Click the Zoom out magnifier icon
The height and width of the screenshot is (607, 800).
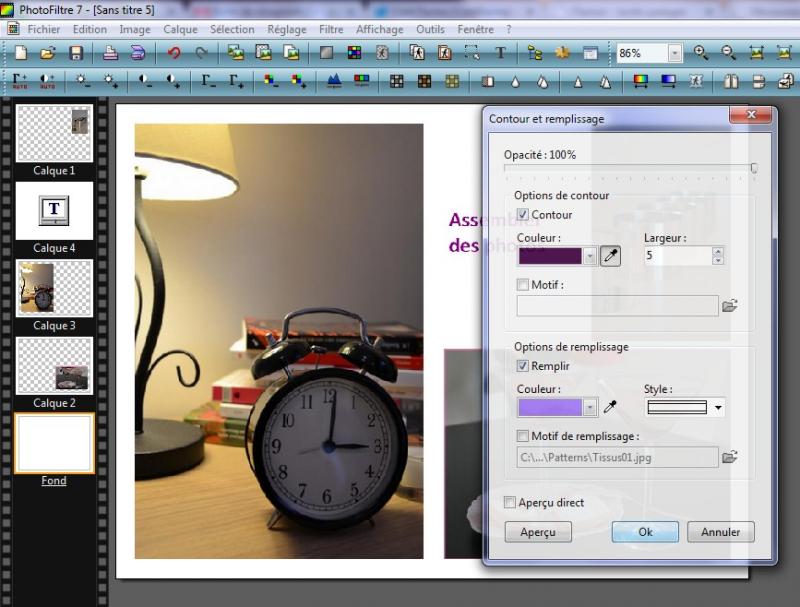click(x=728, y=53)
